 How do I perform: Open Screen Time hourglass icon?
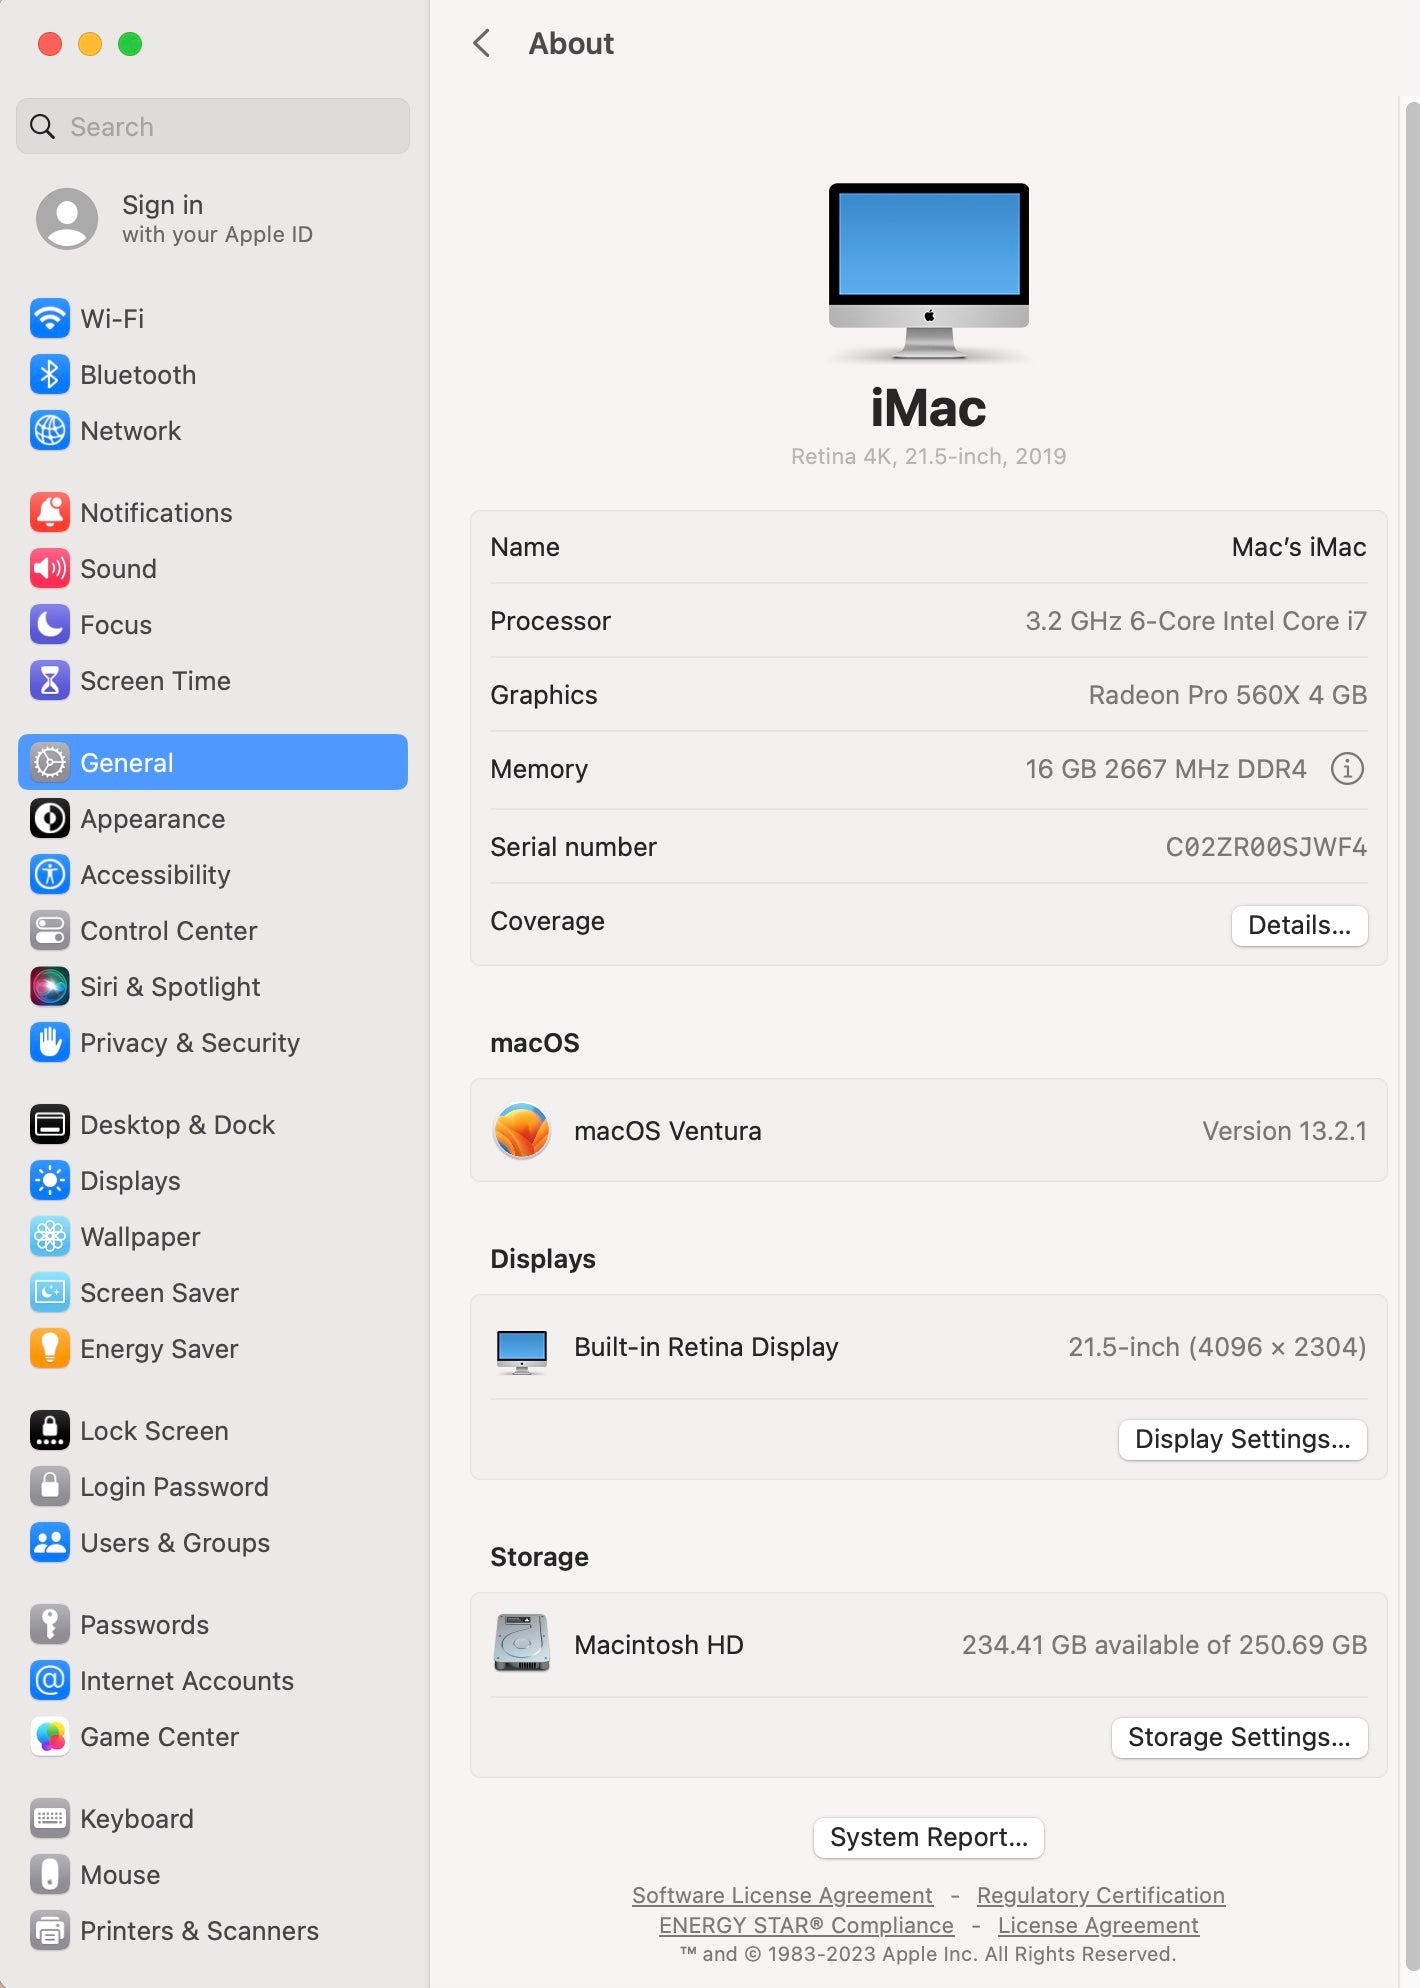50,681
